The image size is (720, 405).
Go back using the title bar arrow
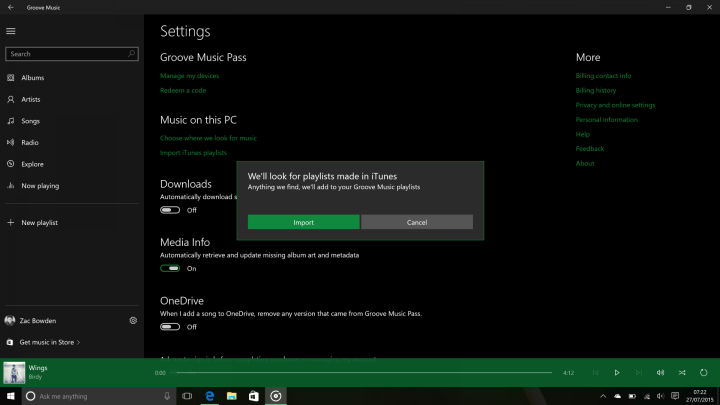point(11,7)
